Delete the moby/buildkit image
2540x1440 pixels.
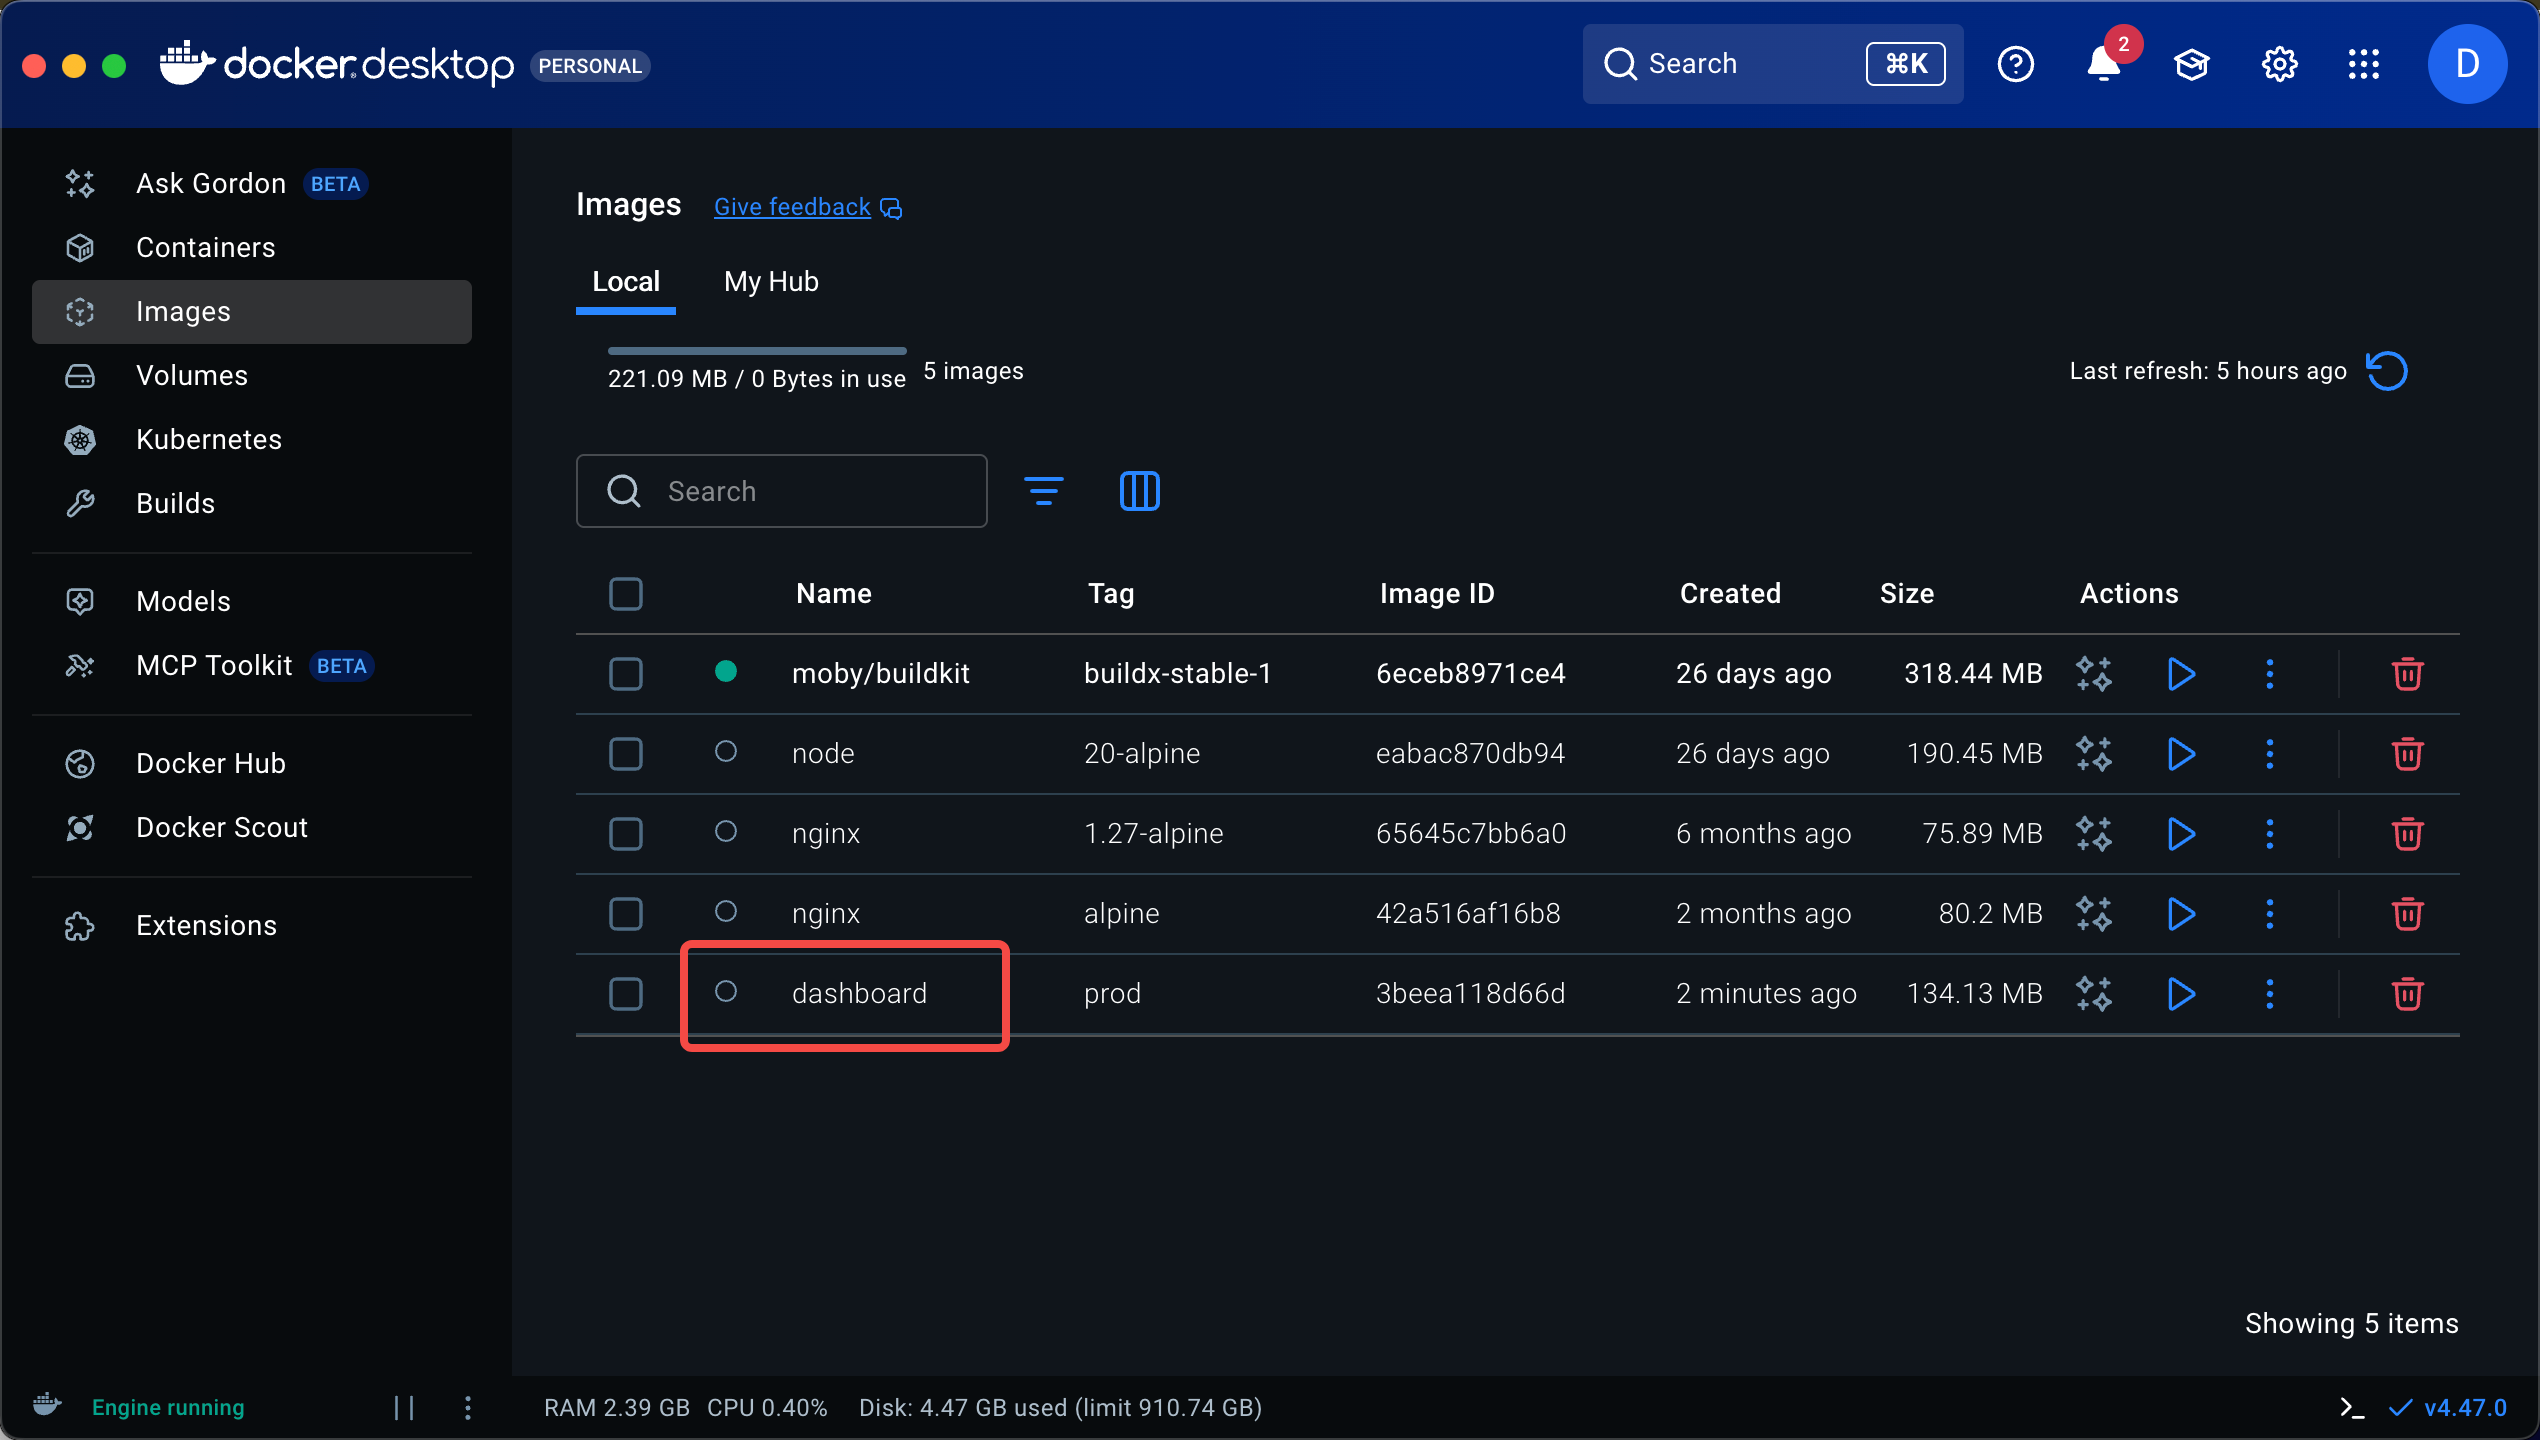pyautogui.click(x=2407, y=674)
